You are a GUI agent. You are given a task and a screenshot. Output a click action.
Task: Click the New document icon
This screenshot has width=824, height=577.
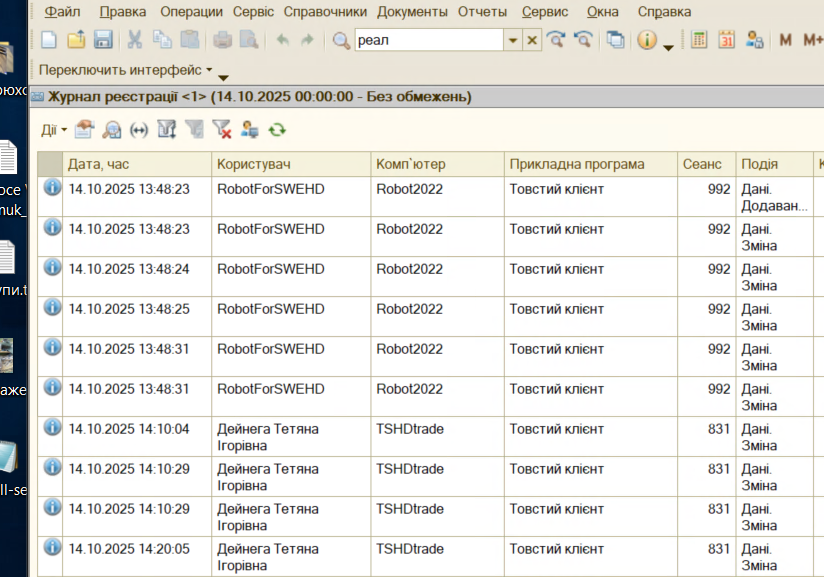(x=49, y=40)
